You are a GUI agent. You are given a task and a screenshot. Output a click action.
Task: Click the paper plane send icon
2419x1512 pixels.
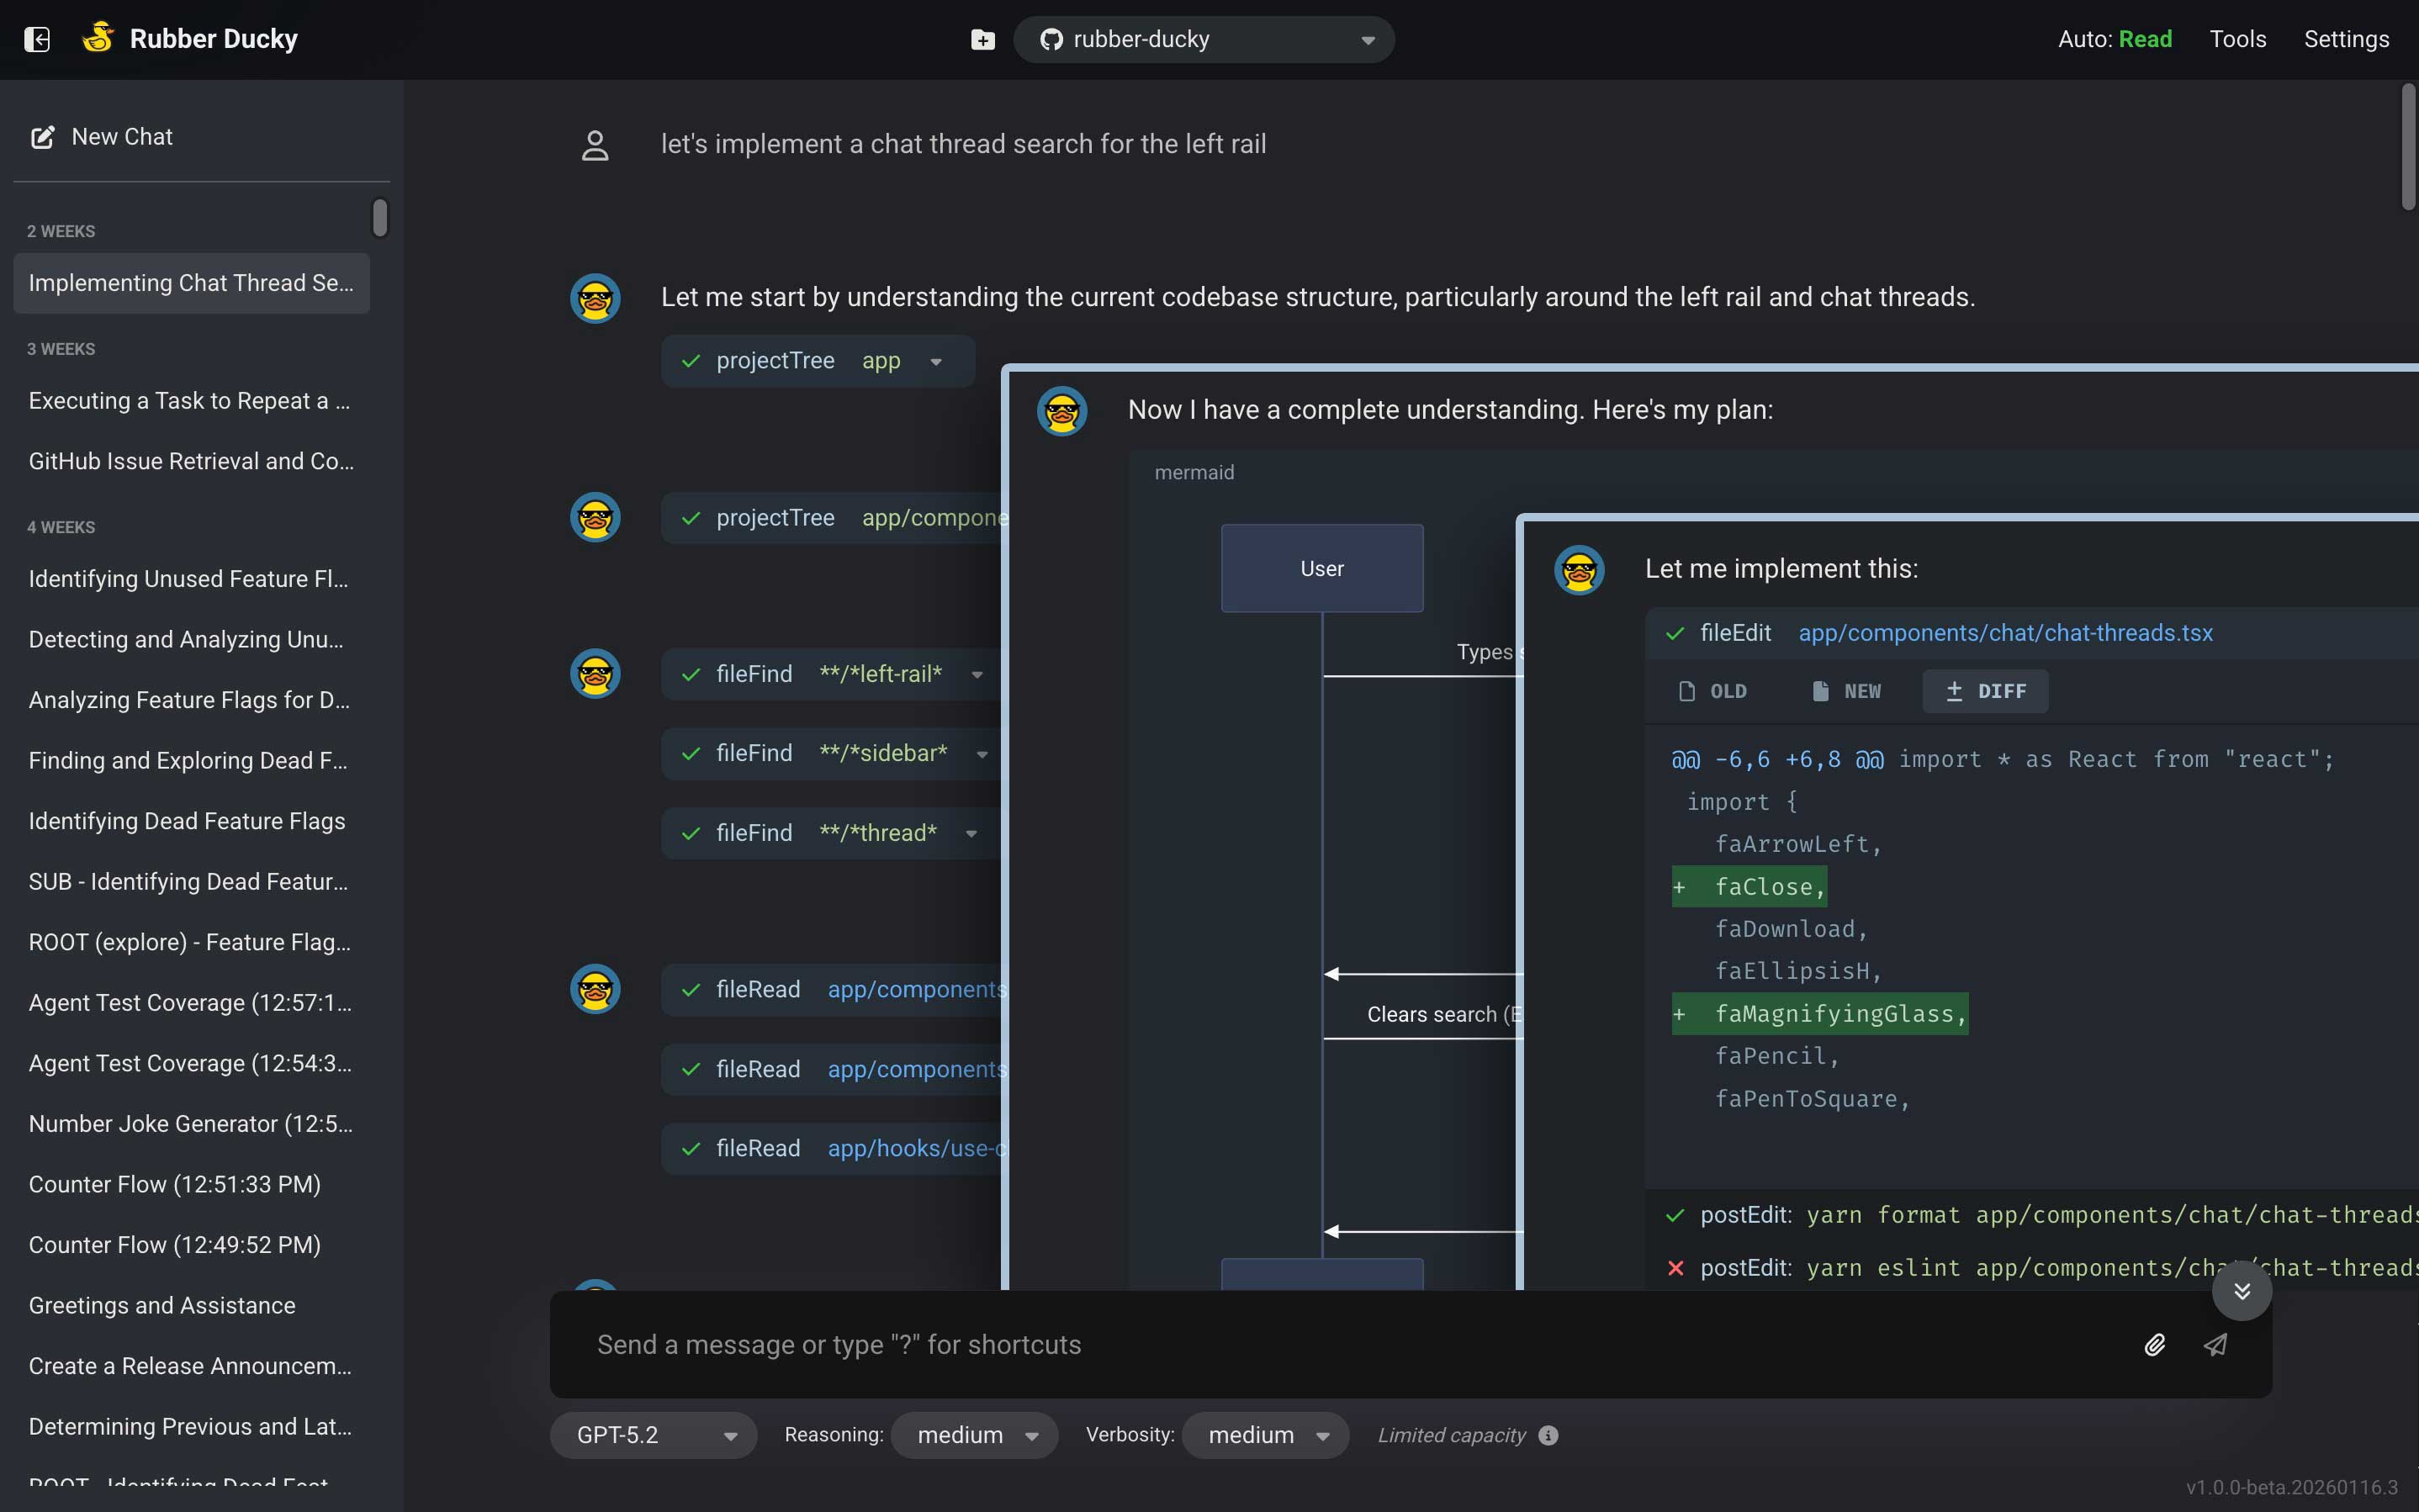click(2216, 1345)
